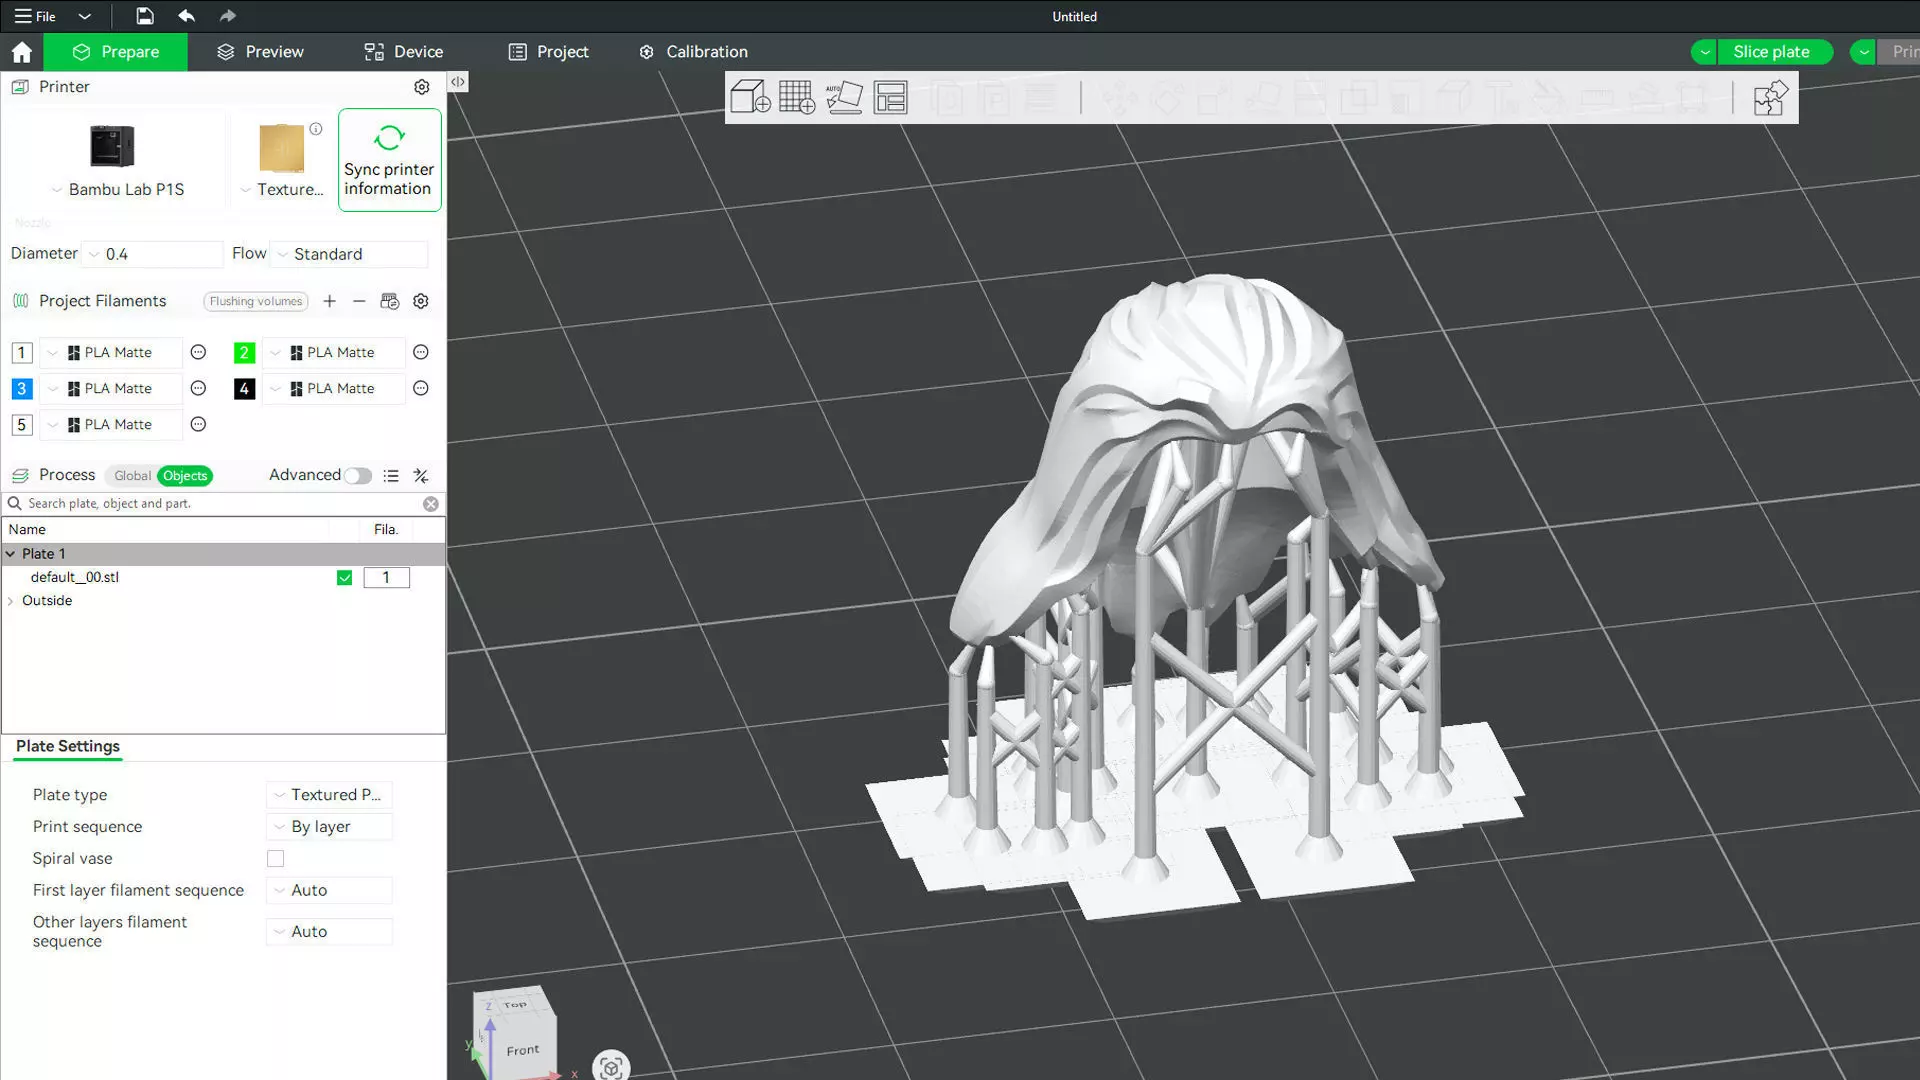Click the Add object cube icon
This screenshot has height=1080, width=1920.
[750, 97]
